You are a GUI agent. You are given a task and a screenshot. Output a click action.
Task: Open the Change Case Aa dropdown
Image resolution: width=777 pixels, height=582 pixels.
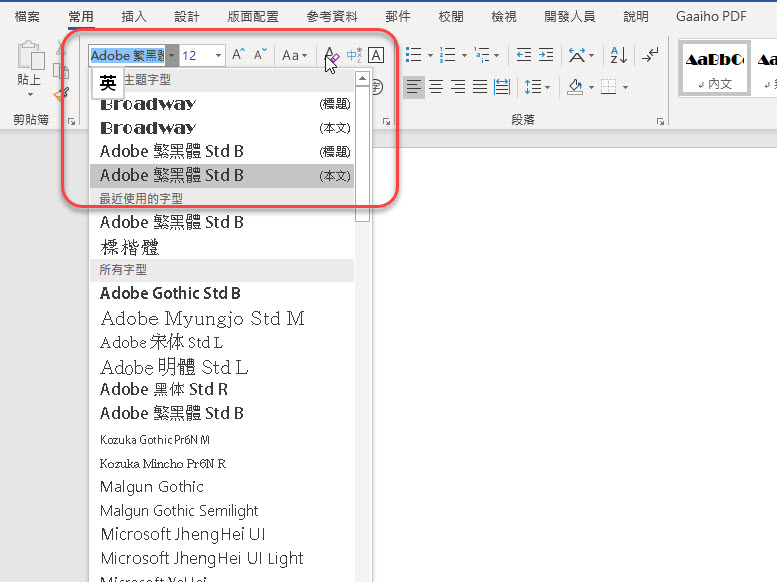point(294,55)
